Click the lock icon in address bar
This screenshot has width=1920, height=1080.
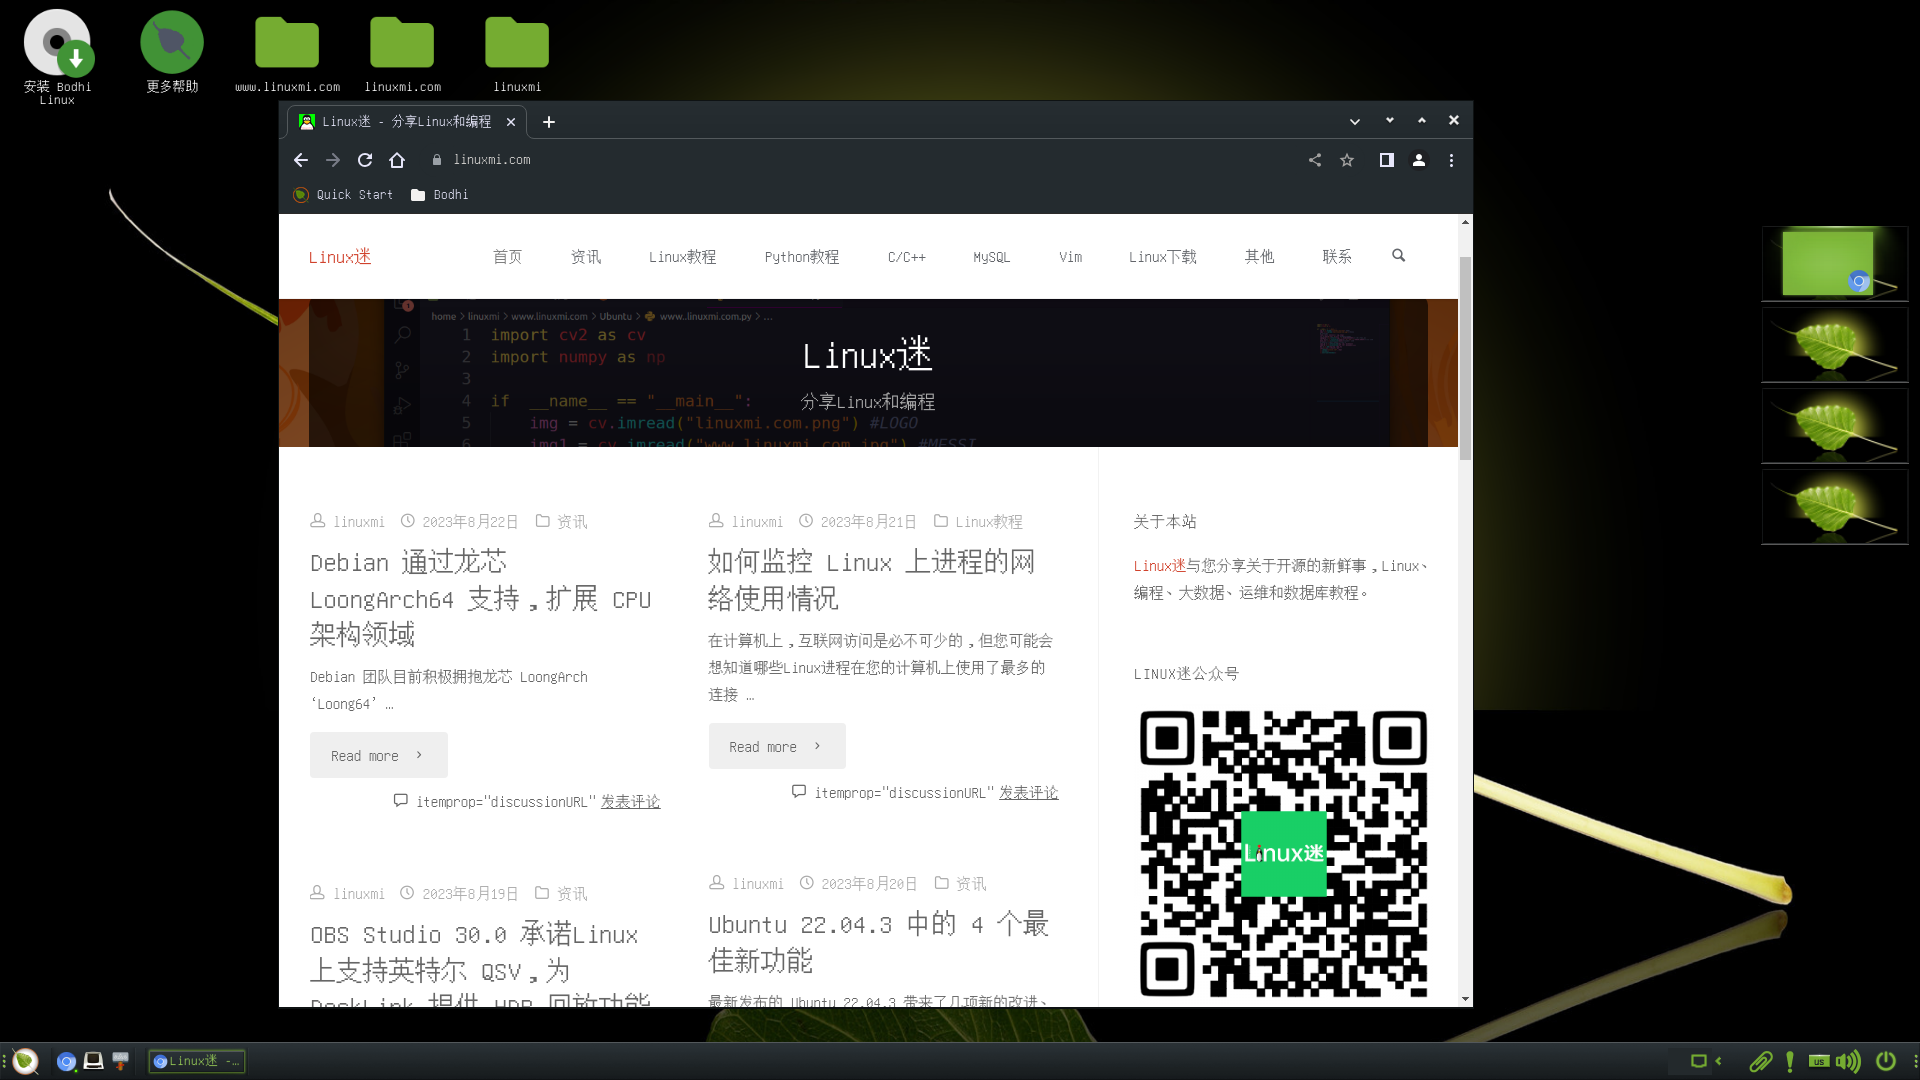(x=437, y=160)
